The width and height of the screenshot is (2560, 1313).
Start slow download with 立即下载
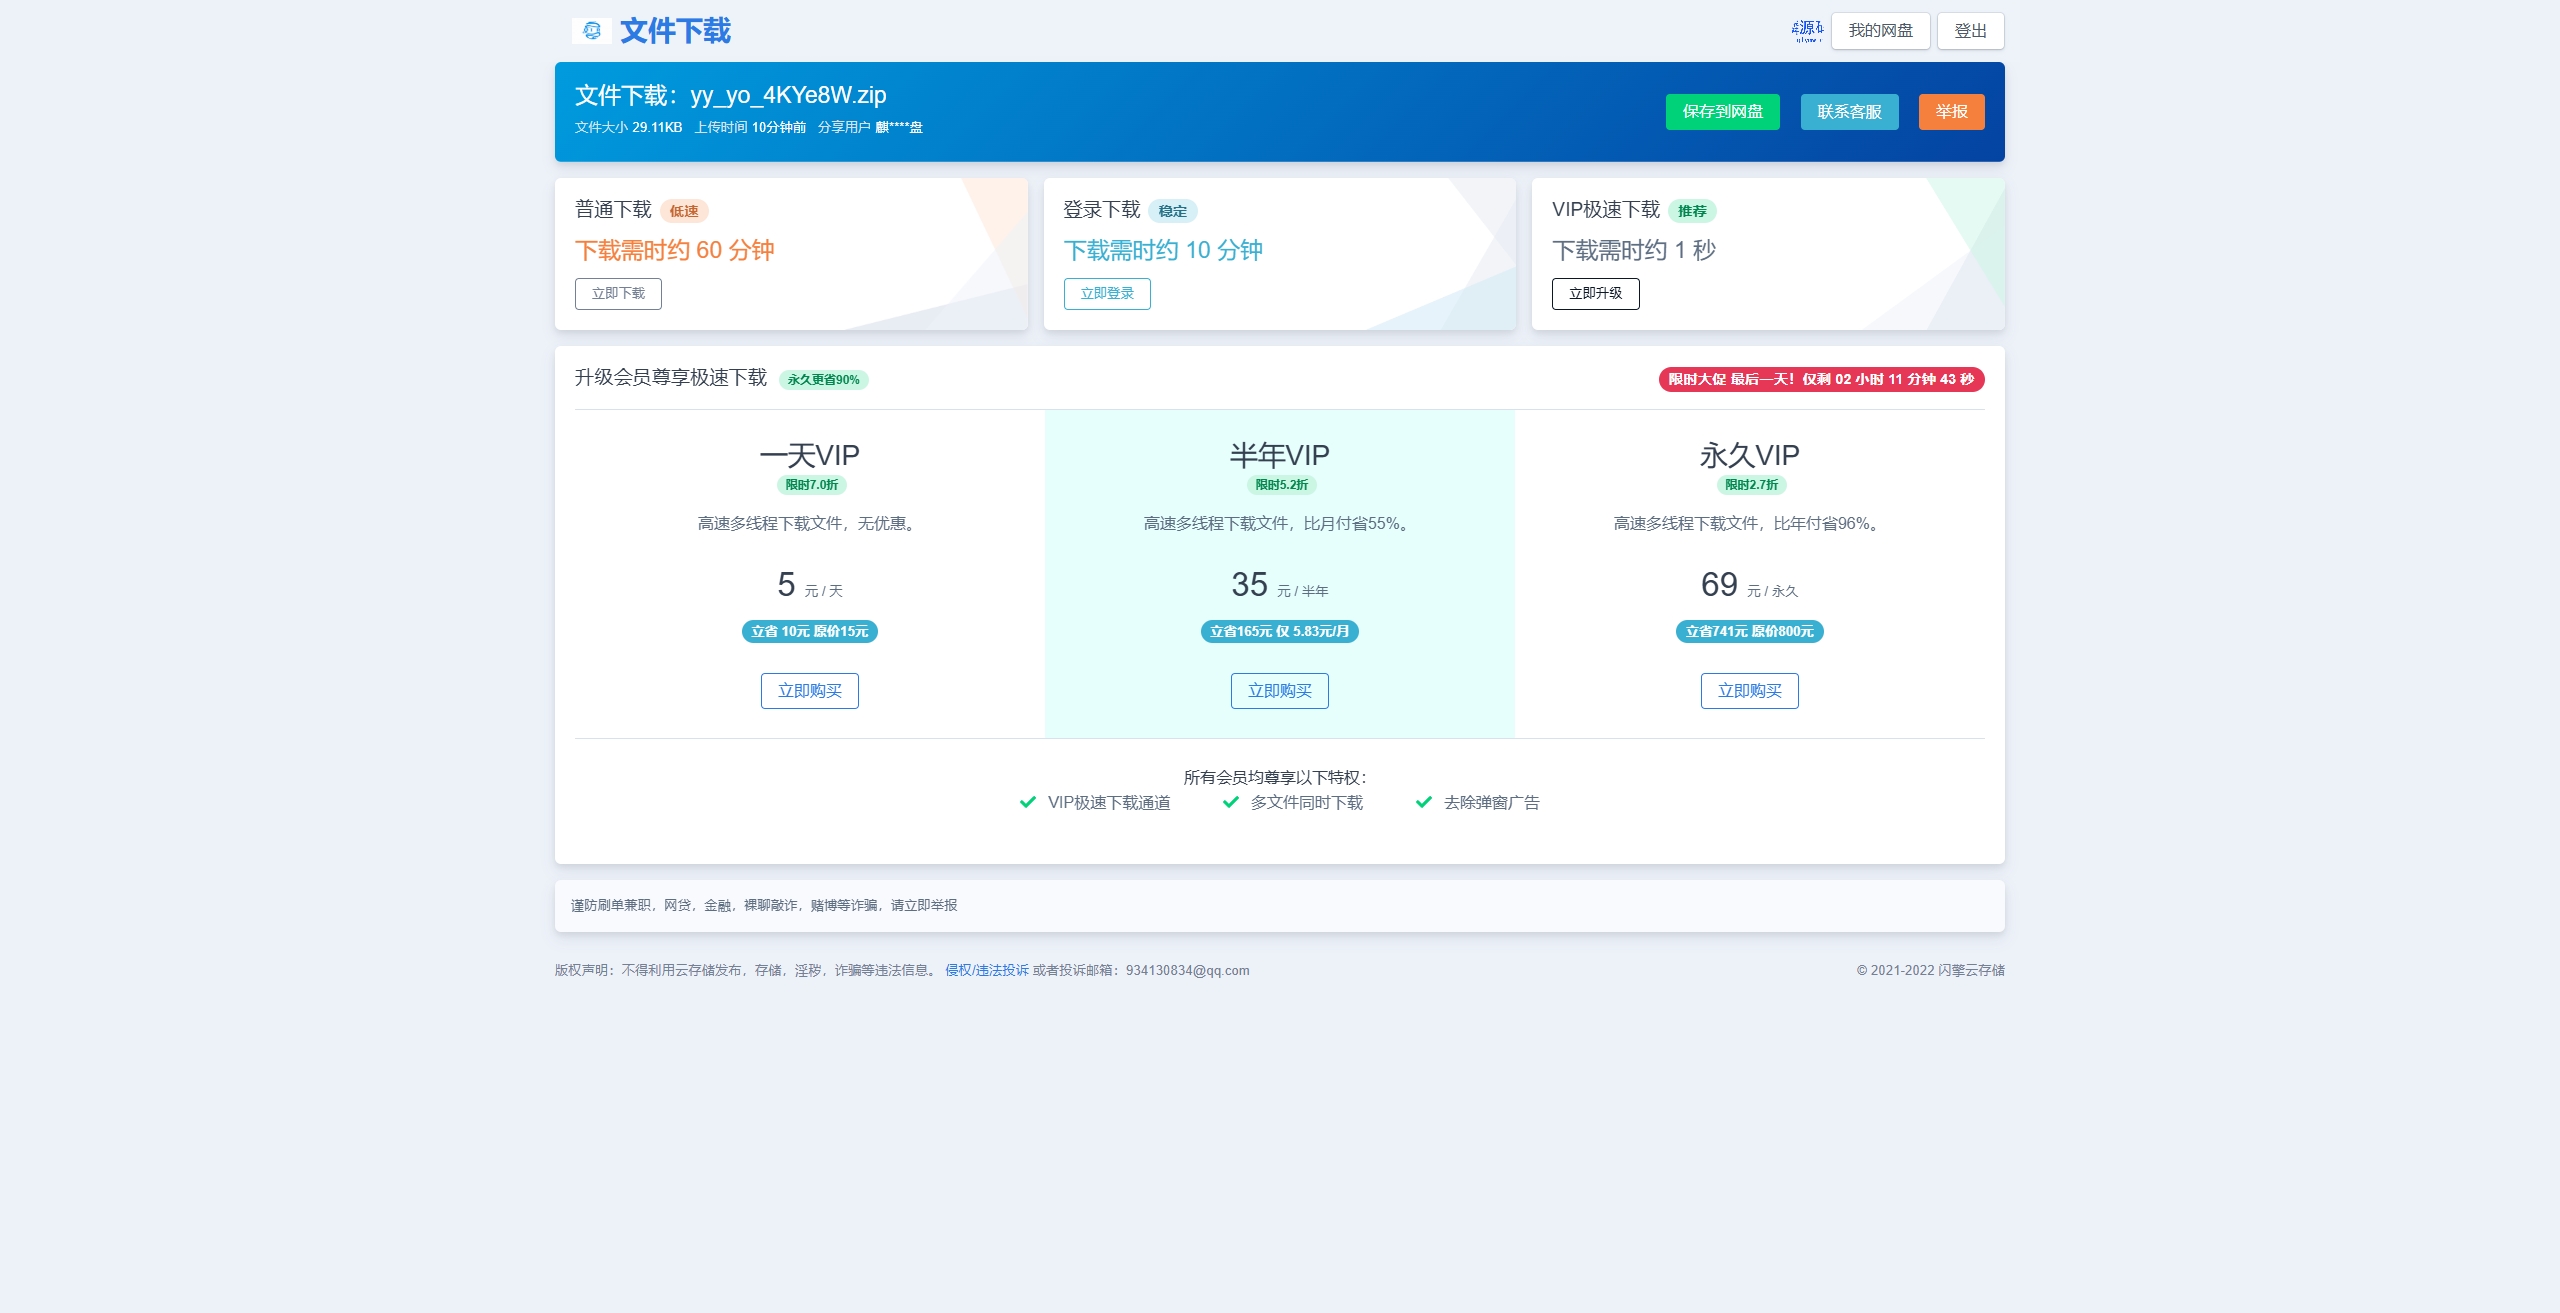[x=618, y=294]
